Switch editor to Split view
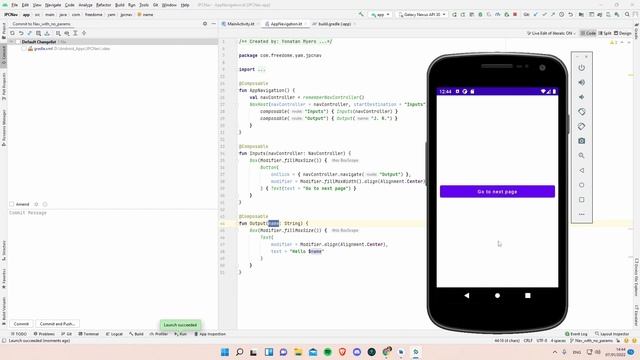Viewport: 640px width, 360px height. (x=605, y=33)
